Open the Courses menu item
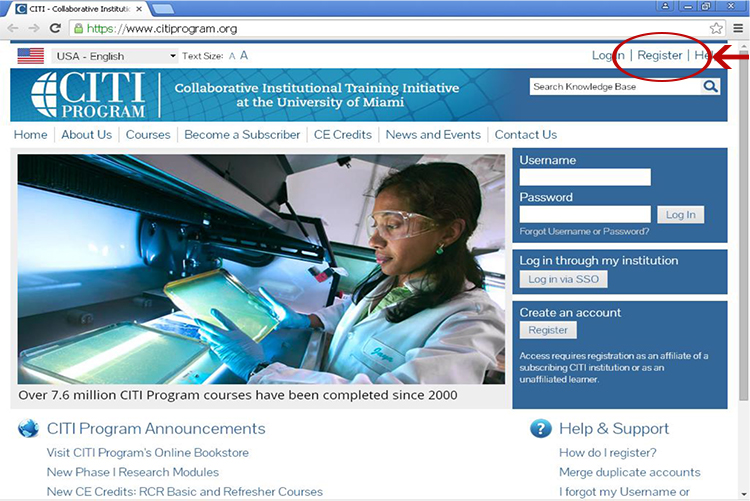This screenshot has height=501, width=750. click(x=148, y=134)
